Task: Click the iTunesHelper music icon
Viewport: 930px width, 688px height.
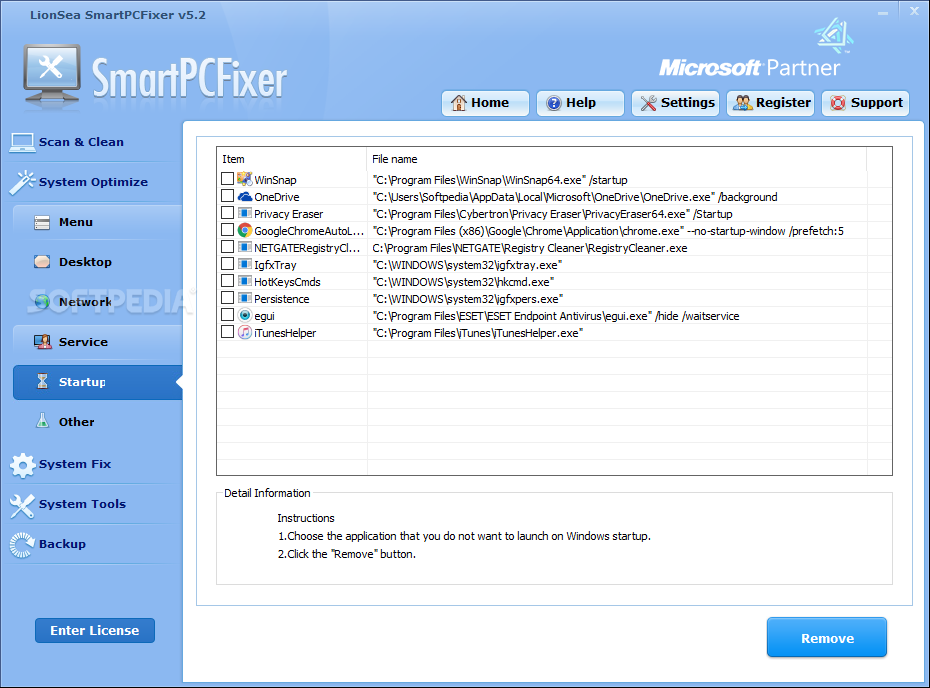Action: point(244,332)
